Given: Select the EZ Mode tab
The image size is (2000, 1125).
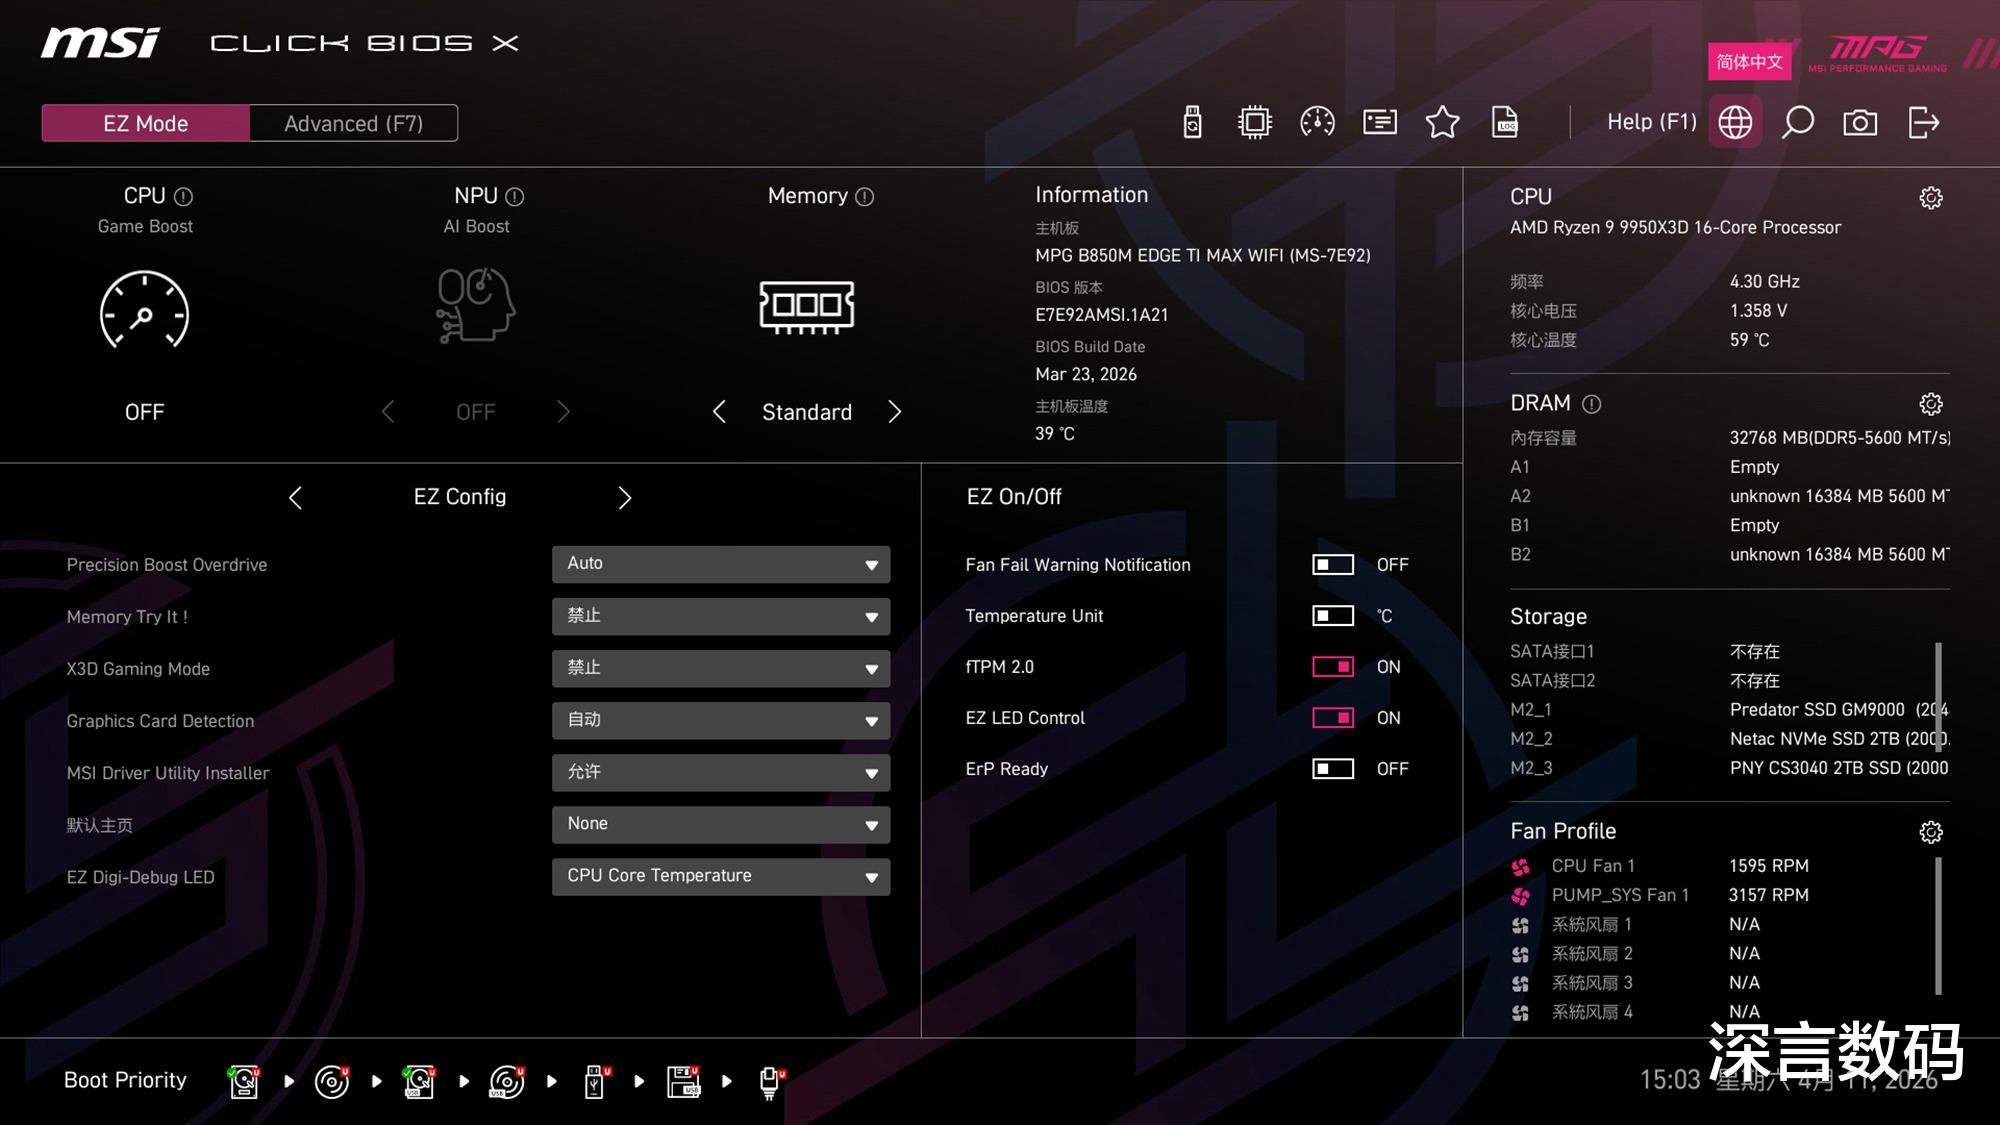Looking at the screenshot, I should [146, 123].
